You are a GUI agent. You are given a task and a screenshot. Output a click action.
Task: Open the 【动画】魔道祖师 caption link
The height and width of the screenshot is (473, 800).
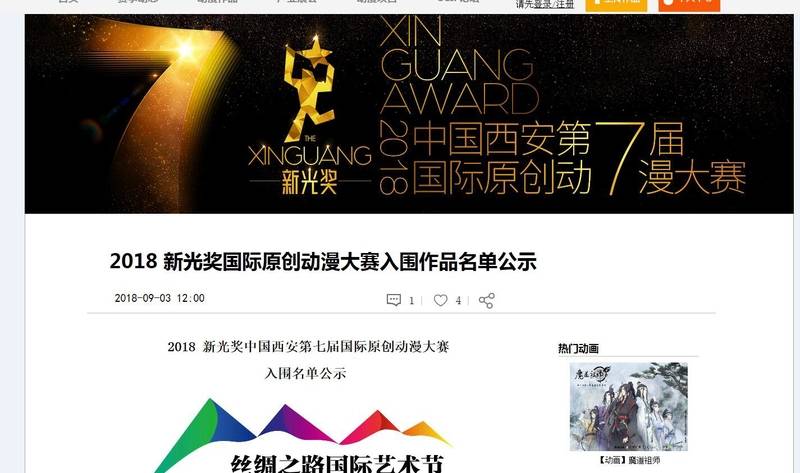click(x=629, y=460)
